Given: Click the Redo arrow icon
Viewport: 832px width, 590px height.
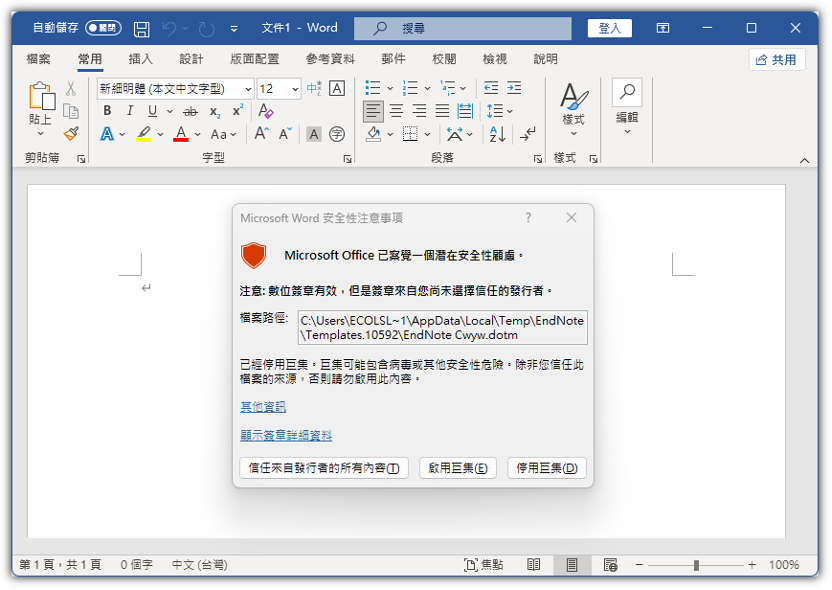Looking at the screenshot, I should pos(206,28).
